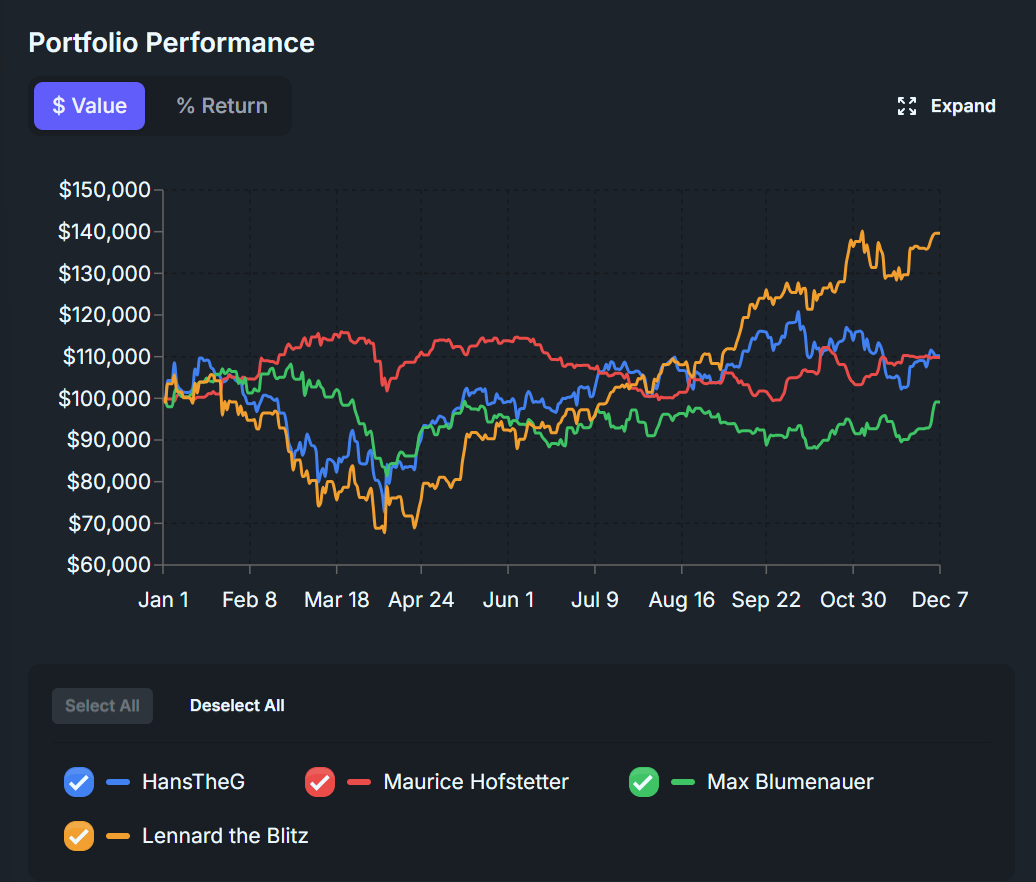Click the checkmark inside HansTheG's blue circle
1036x882 pixels.
click(78, 781)
